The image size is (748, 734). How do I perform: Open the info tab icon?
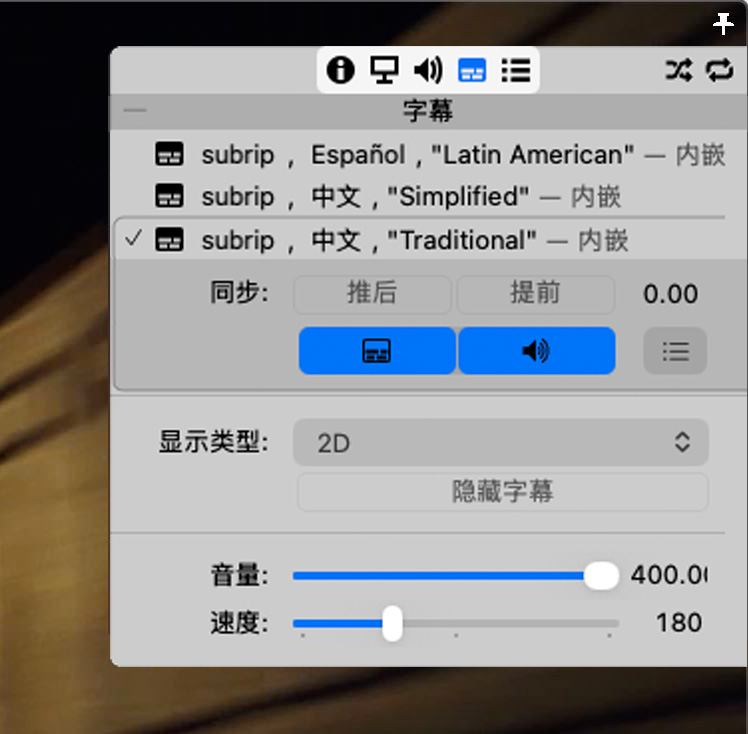pos(340,70)
